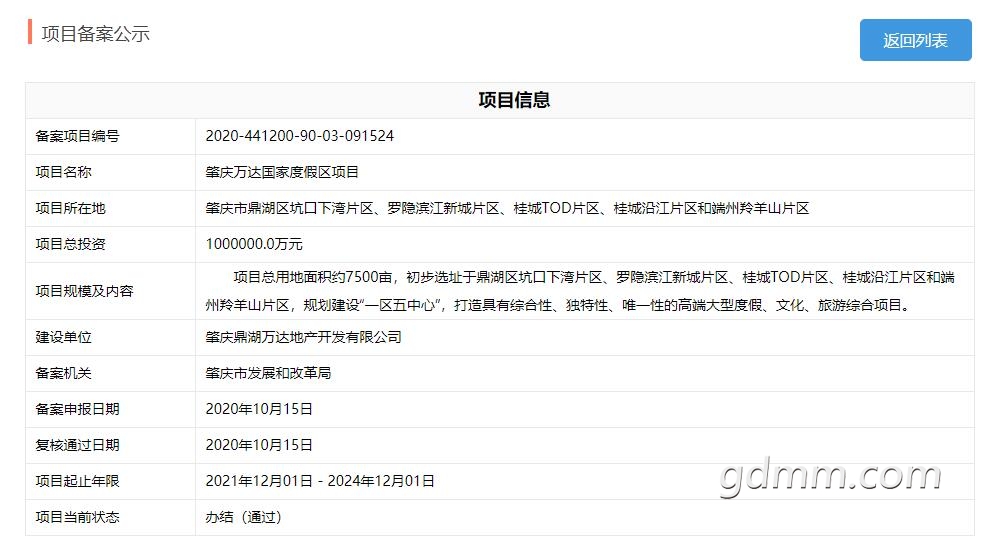Select the 备案项目编号 label cell

[x=110, y=136]
